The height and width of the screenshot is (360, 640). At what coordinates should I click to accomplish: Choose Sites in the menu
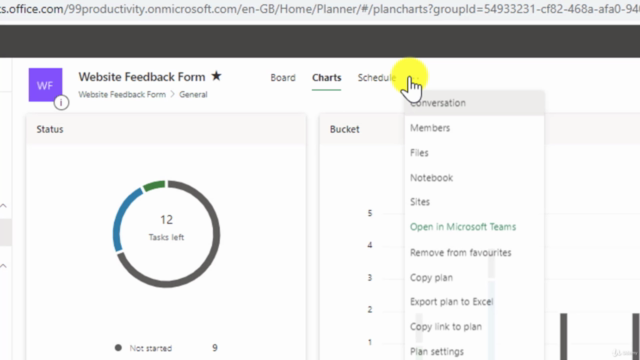coord(474,202)
